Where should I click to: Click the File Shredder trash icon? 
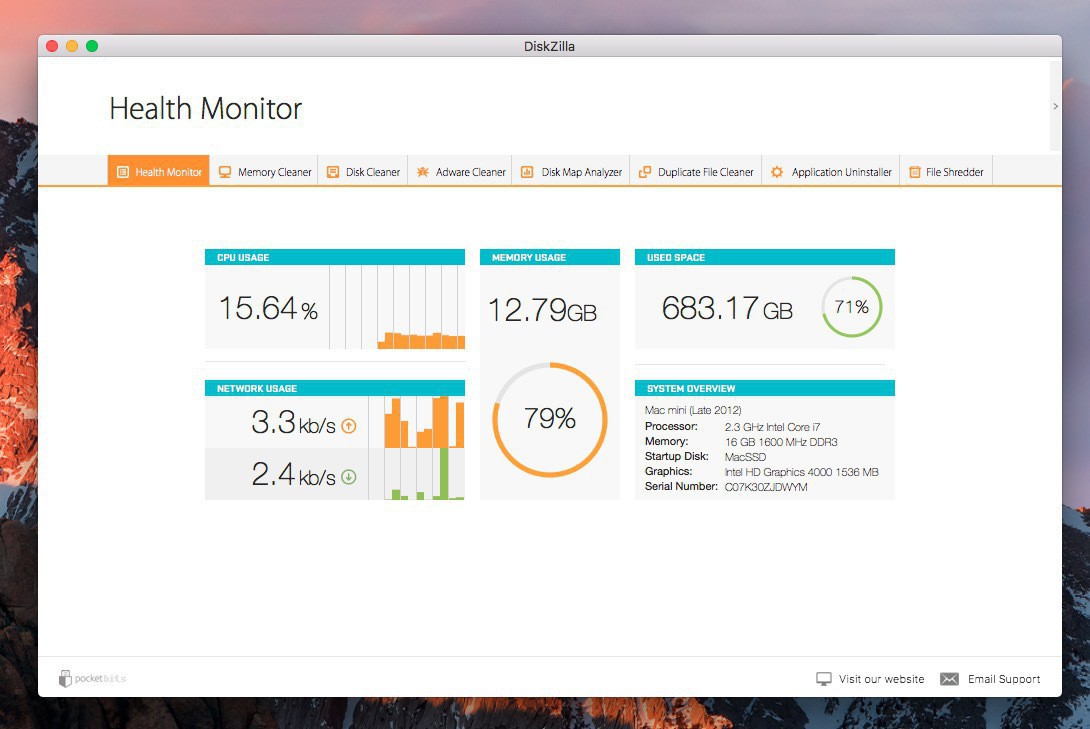point(914,172)
